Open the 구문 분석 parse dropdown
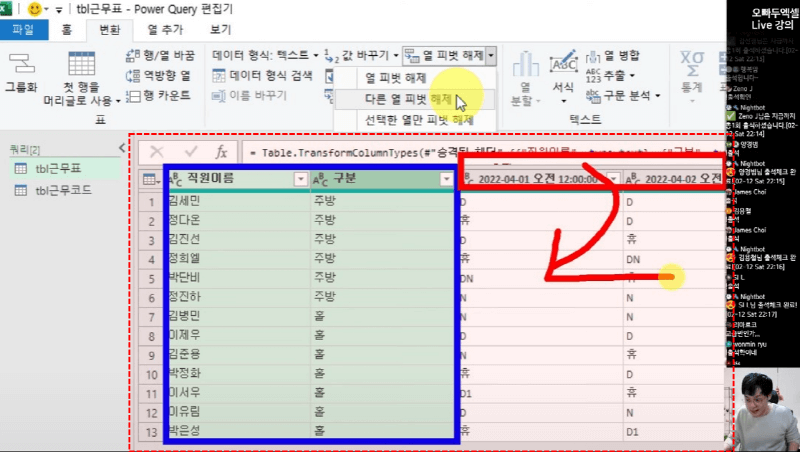 pyautogui.click(x=623, y=95)
